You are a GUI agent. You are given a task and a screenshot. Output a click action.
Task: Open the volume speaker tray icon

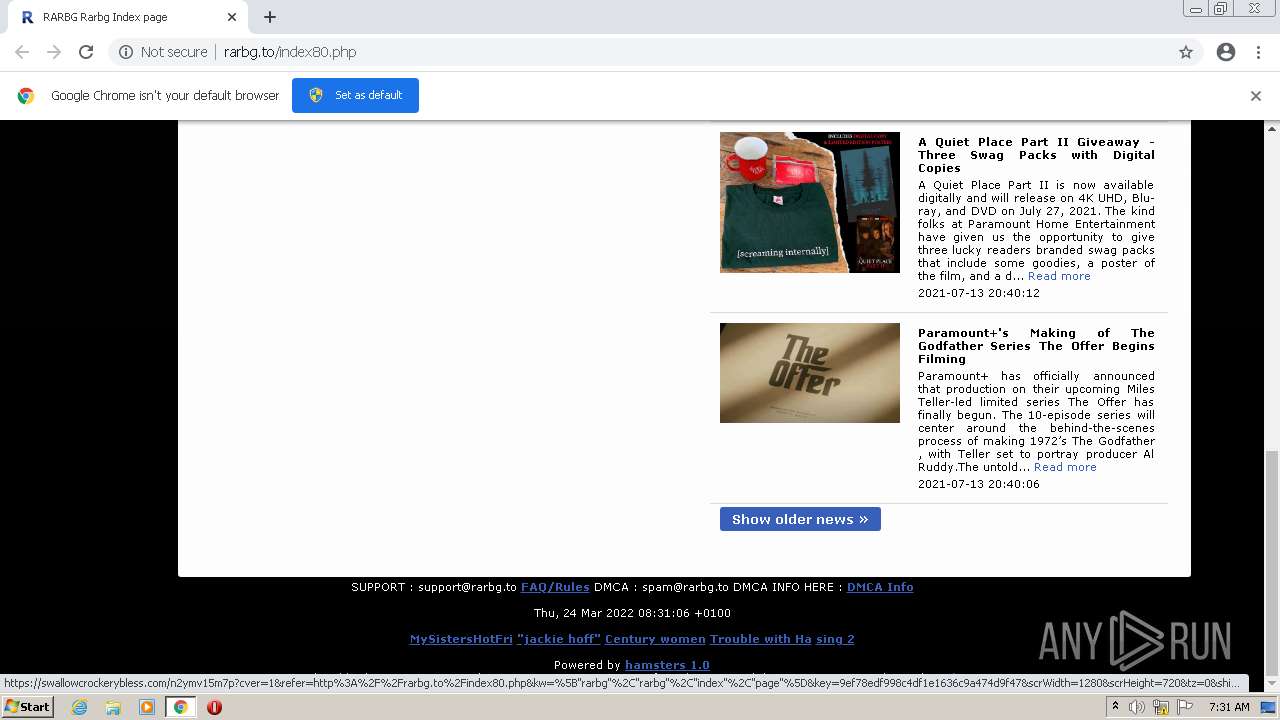1137,707
